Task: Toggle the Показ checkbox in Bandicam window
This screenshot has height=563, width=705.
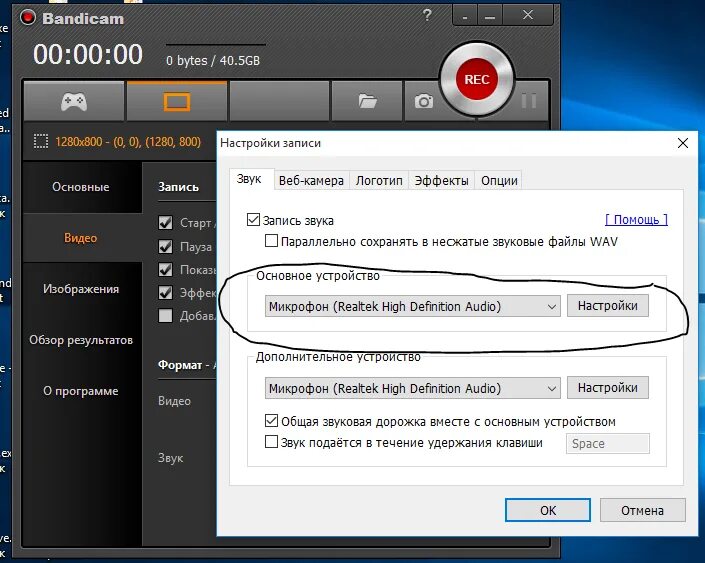Action: point(165,270)
